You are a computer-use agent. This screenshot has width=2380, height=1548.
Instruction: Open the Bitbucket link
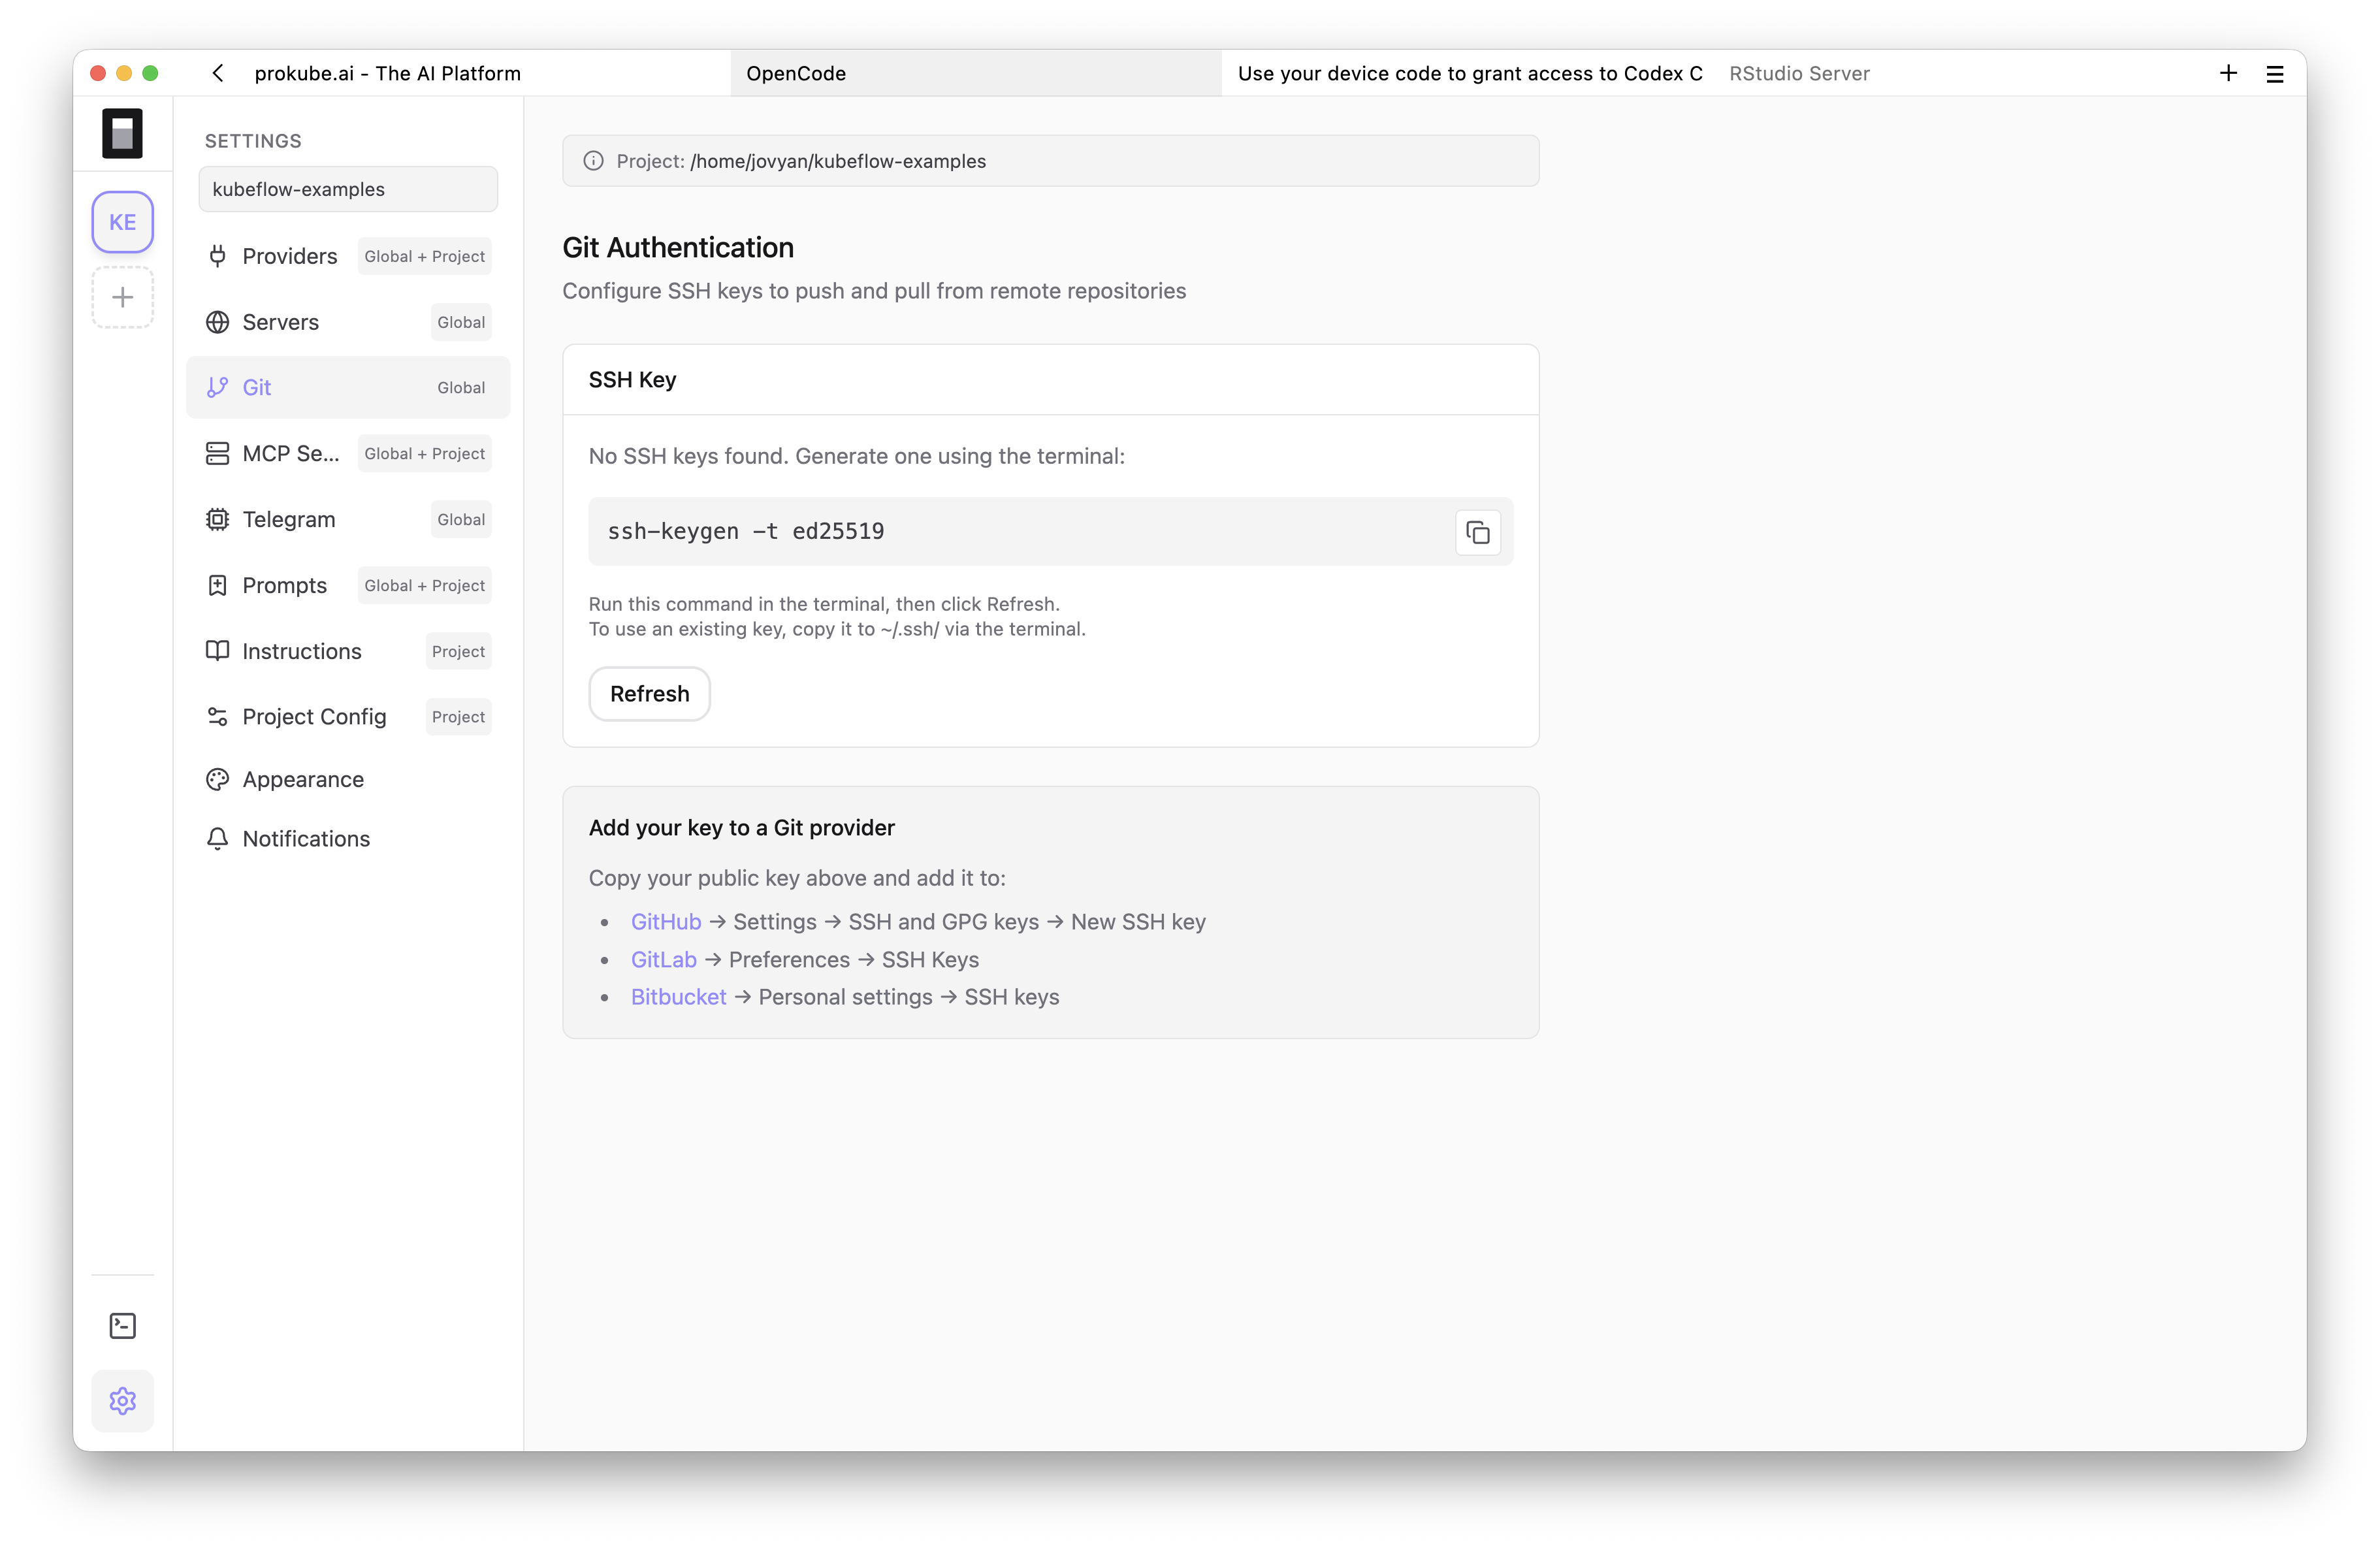[678, 997]
